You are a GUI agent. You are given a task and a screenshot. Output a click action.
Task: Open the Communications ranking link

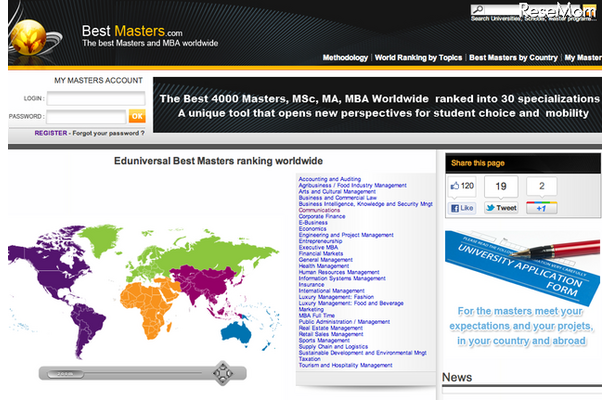pyautogui.click(x=319, y=210)
